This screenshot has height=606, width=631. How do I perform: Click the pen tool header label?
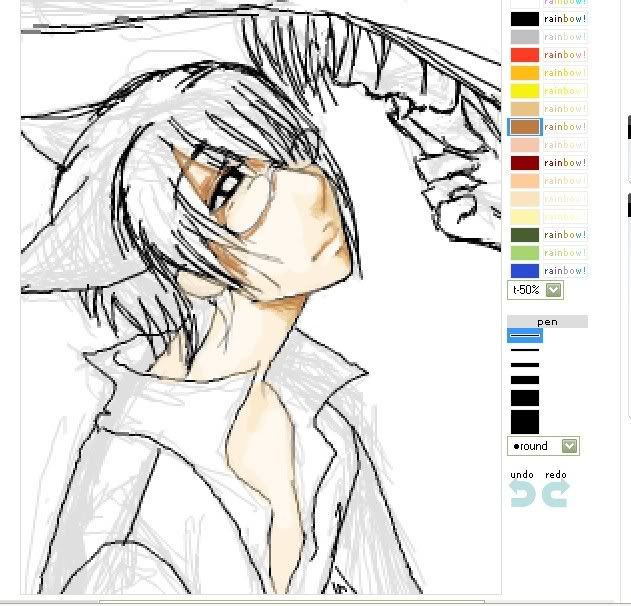pos(547,322)
